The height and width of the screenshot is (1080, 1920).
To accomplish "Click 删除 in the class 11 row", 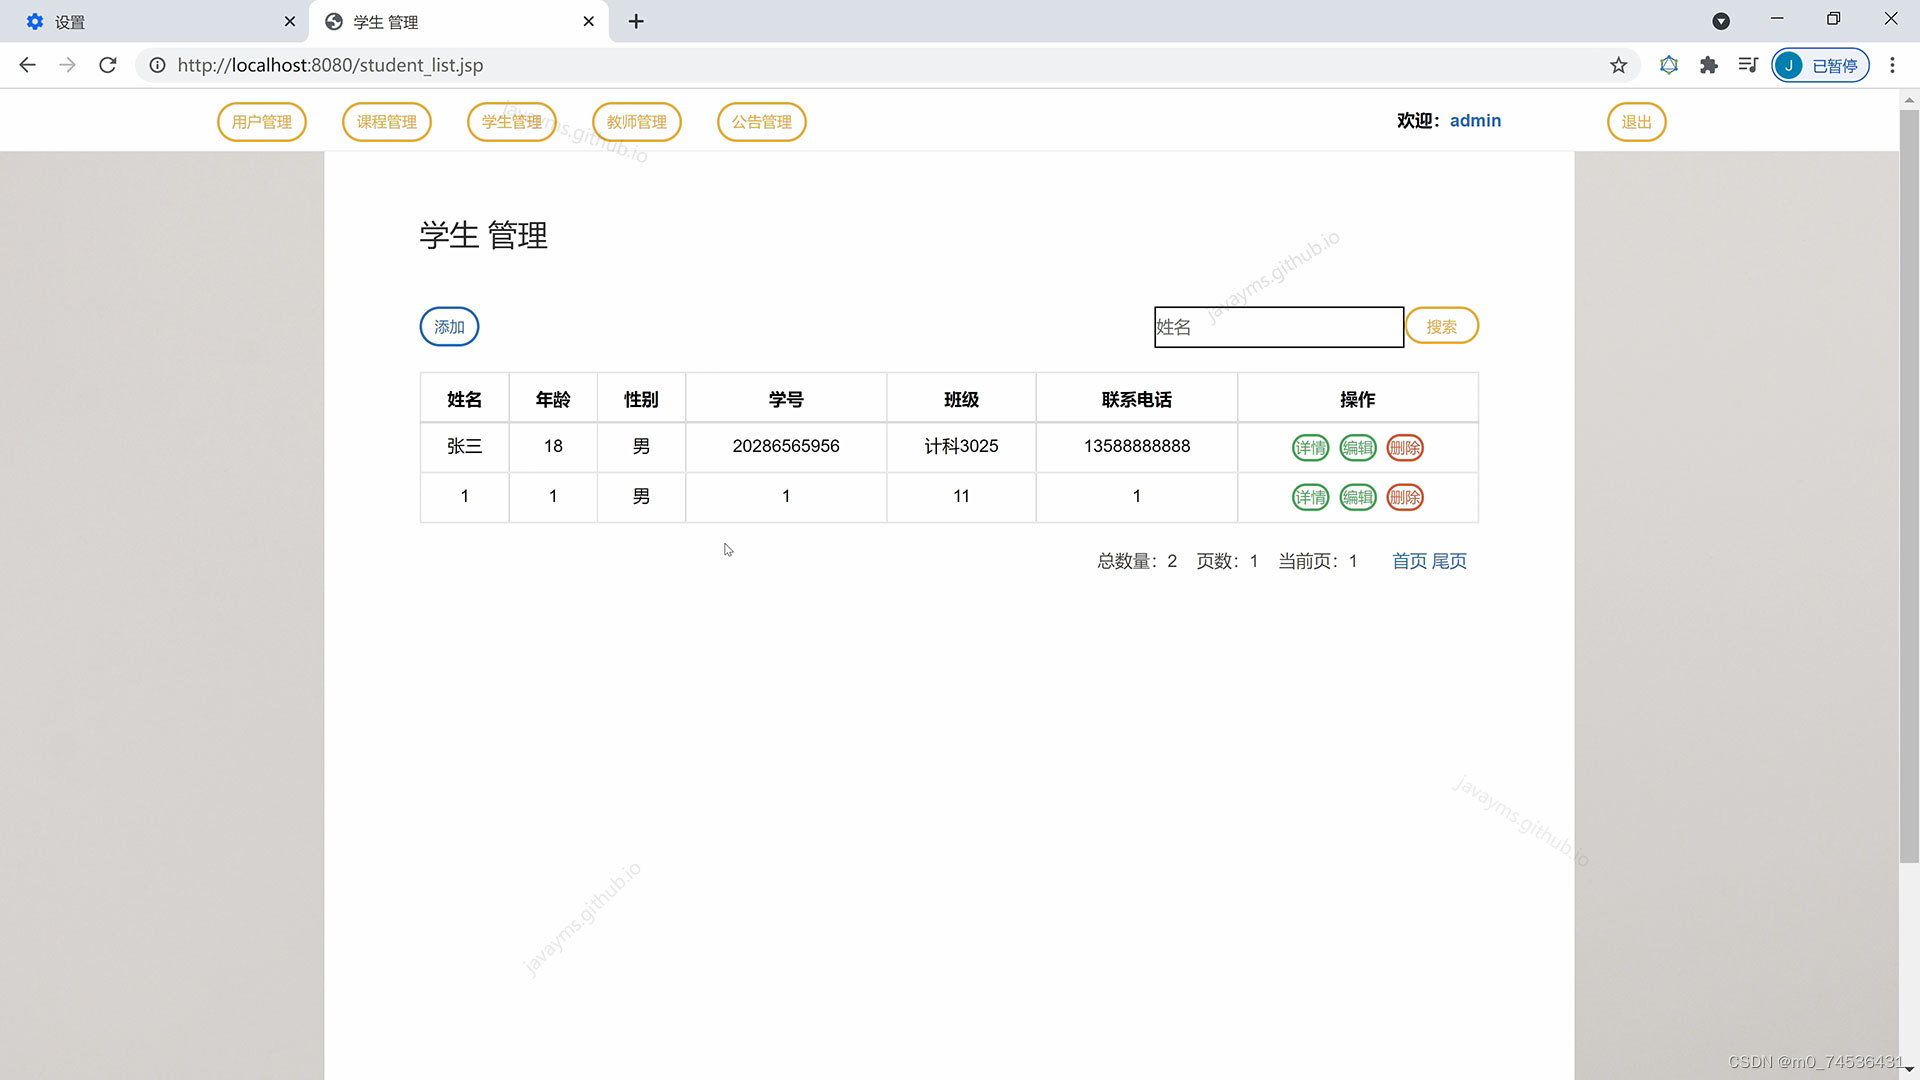I will coord(1405,497).
